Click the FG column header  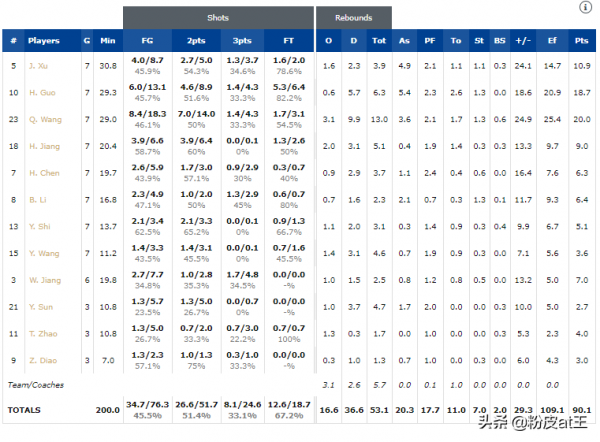coord(147,41)
